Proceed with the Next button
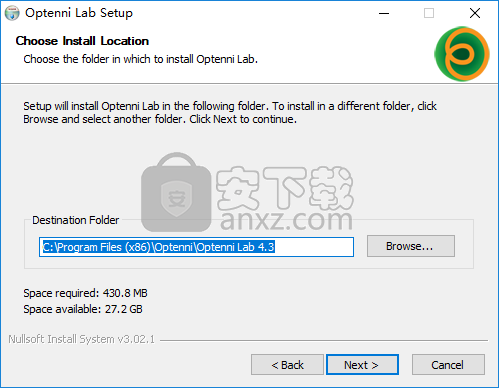499x388 pixels. [x=362, y=365]
